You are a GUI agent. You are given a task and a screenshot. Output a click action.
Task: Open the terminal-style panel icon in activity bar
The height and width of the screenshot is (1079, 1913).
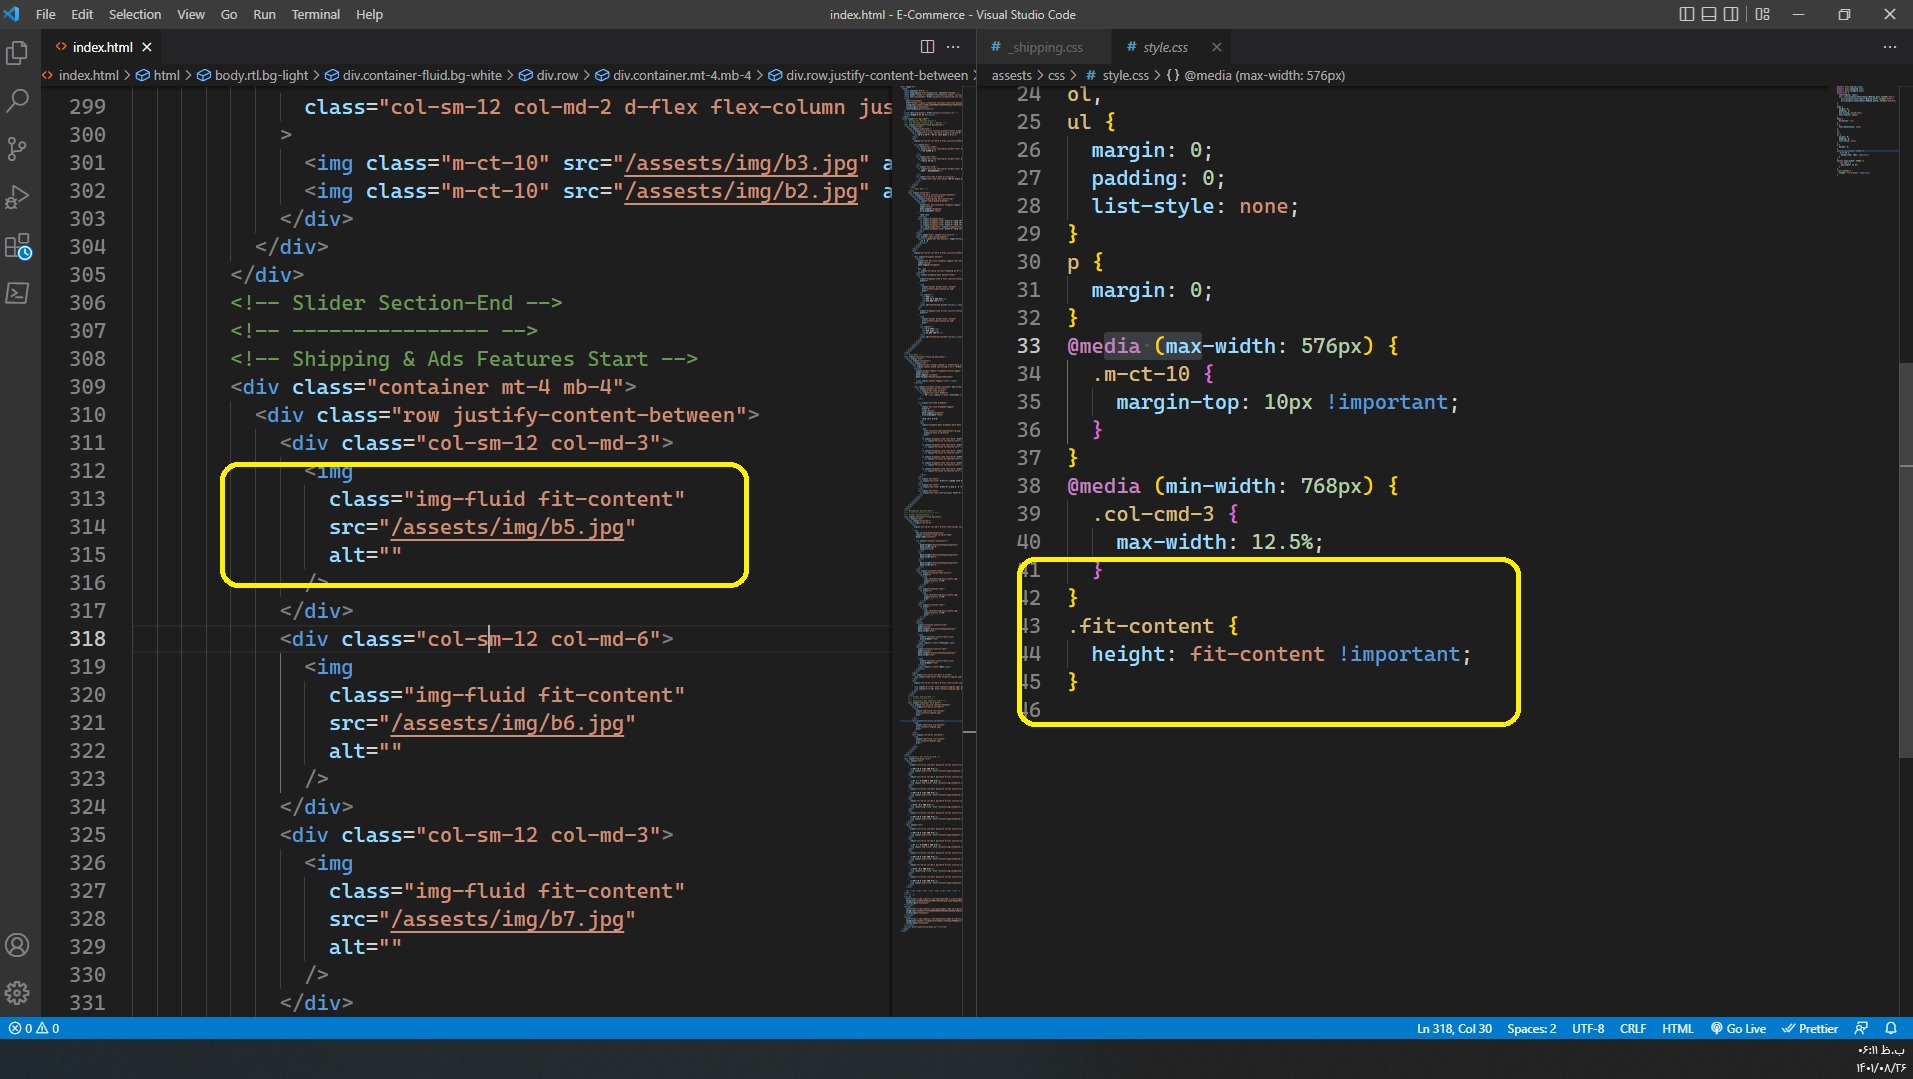17,293
